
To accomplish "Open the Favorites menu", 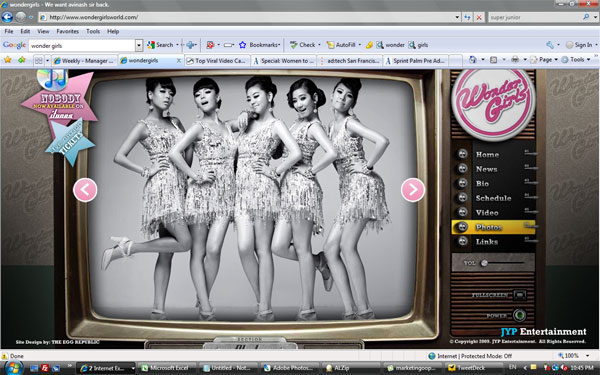I will 68,31.
